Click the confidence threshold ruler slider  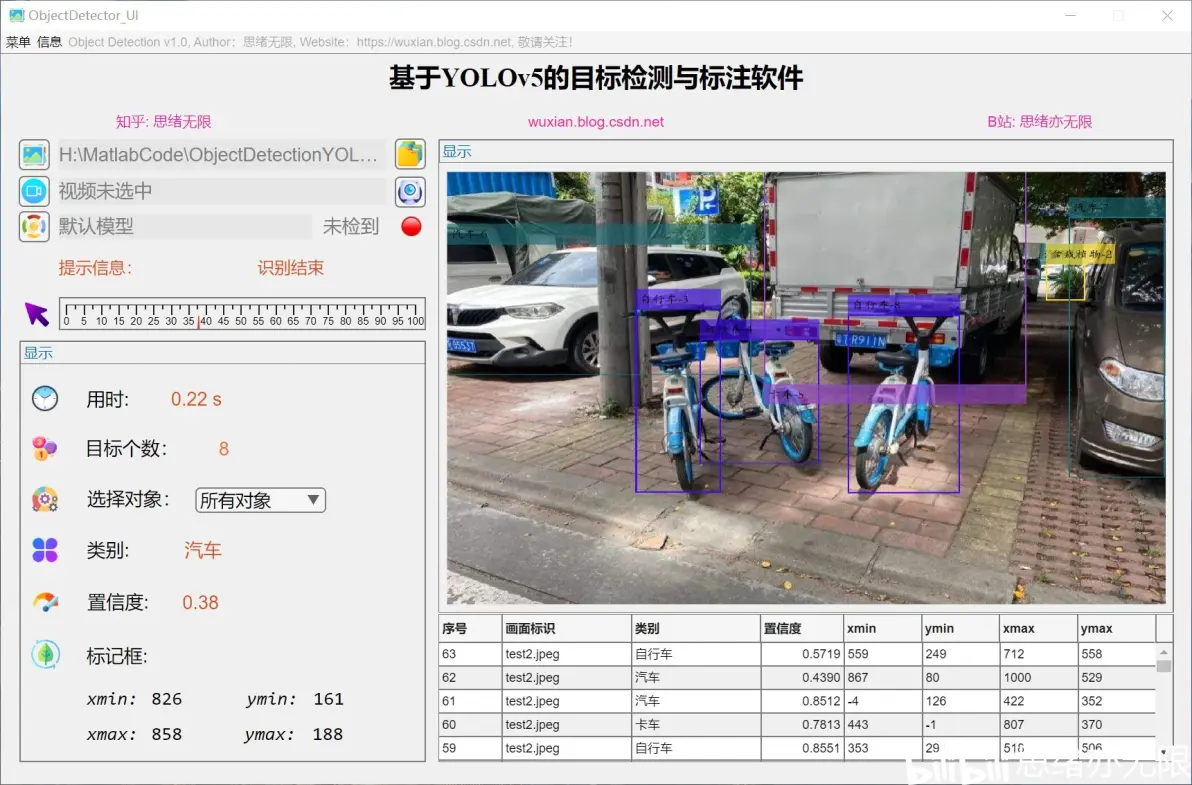point(242,313)
